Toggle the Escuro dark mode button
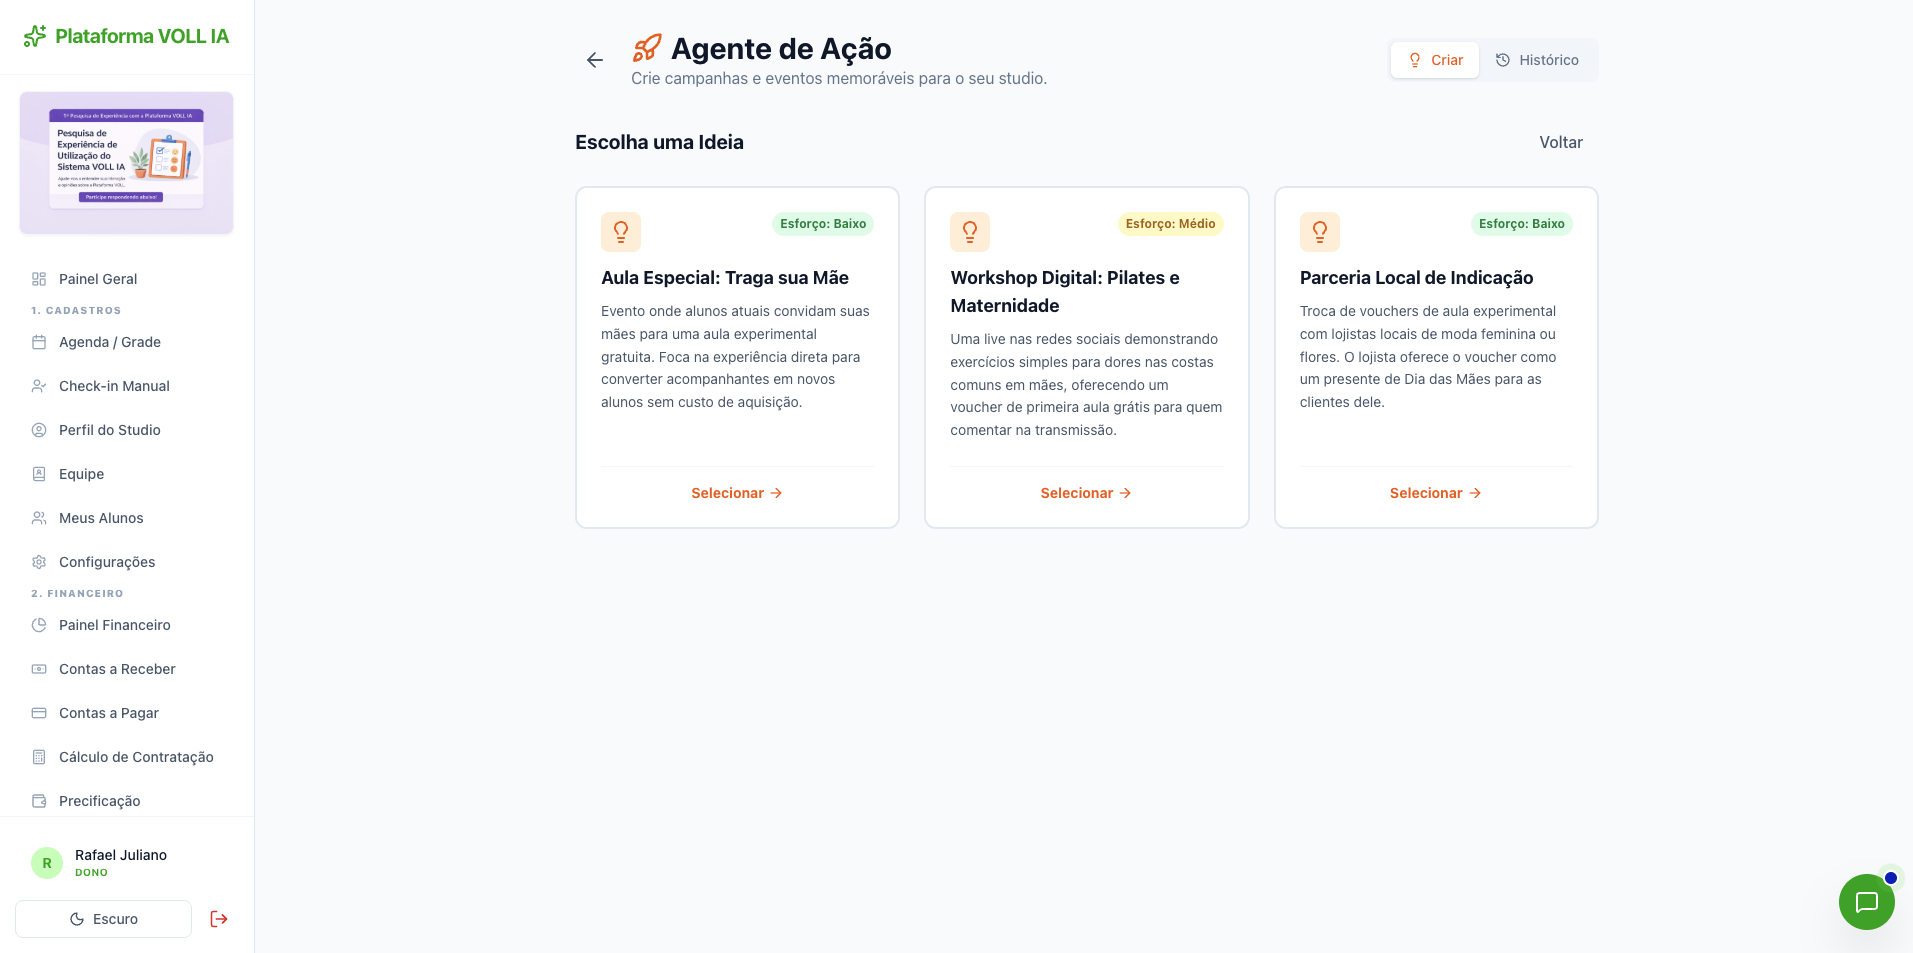Screen dimensions: 1913x953 pos(104,919)
